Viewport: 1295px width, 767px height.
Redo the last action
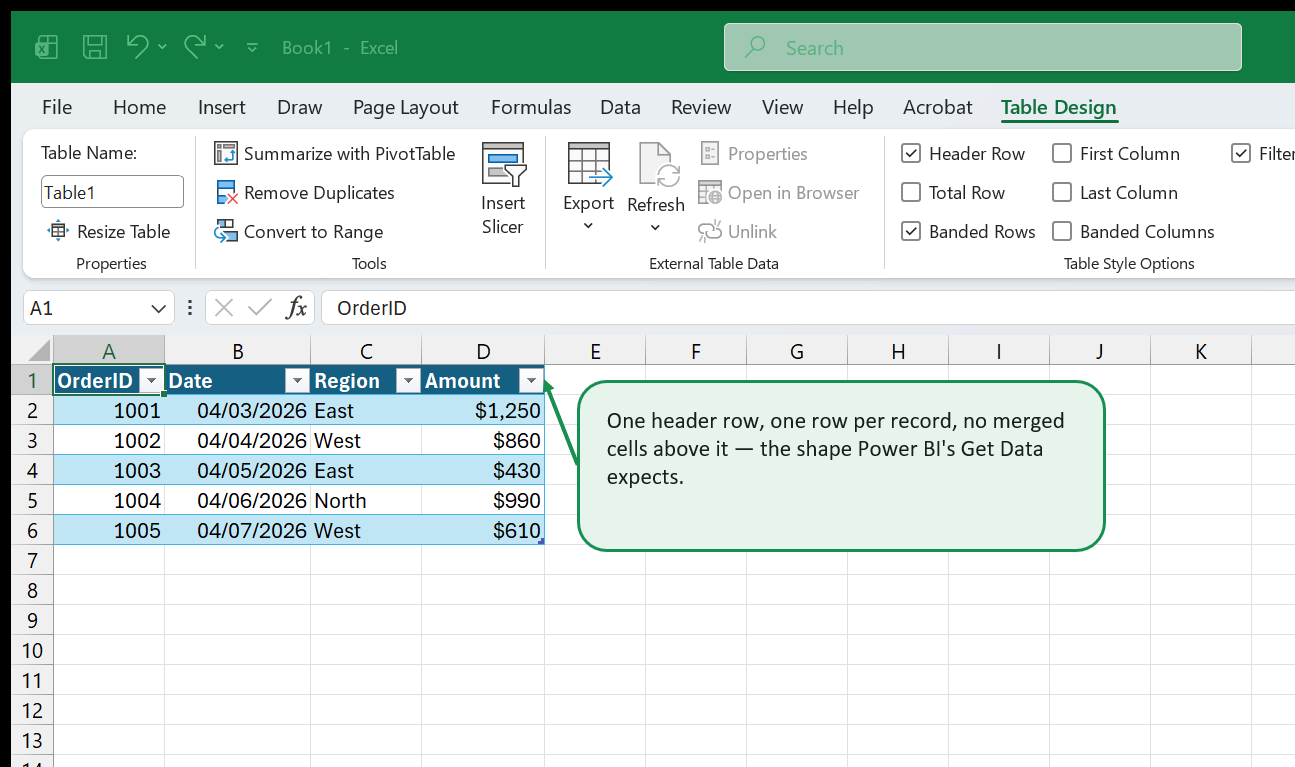(195, 46)
